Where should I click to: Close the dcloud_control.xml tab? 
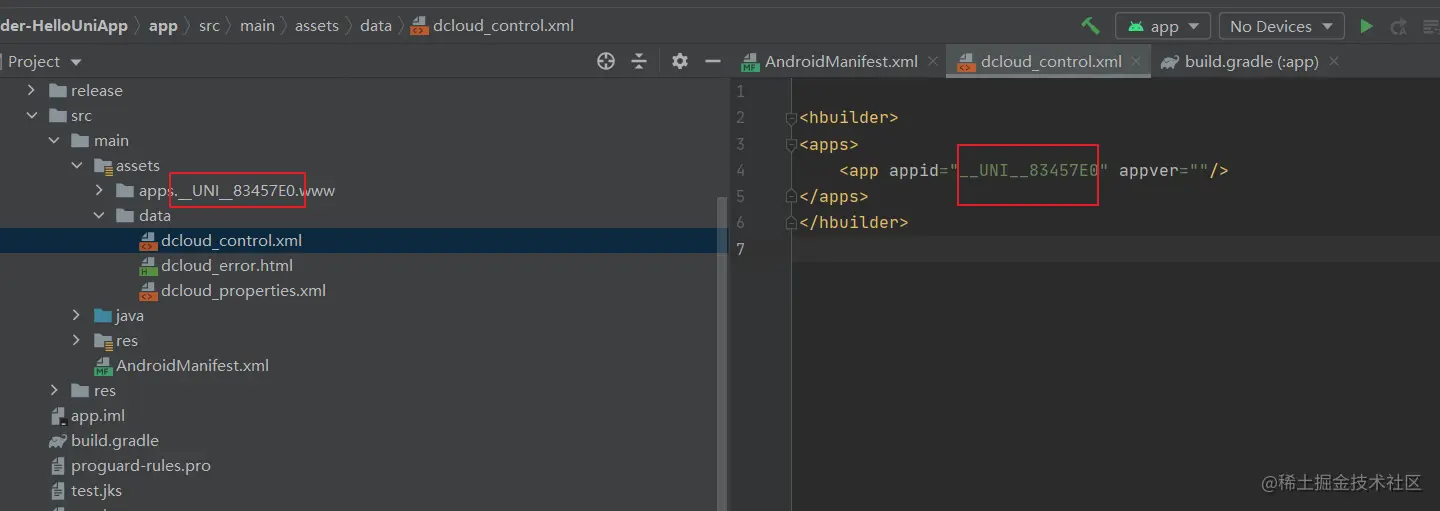(1136, 61)
